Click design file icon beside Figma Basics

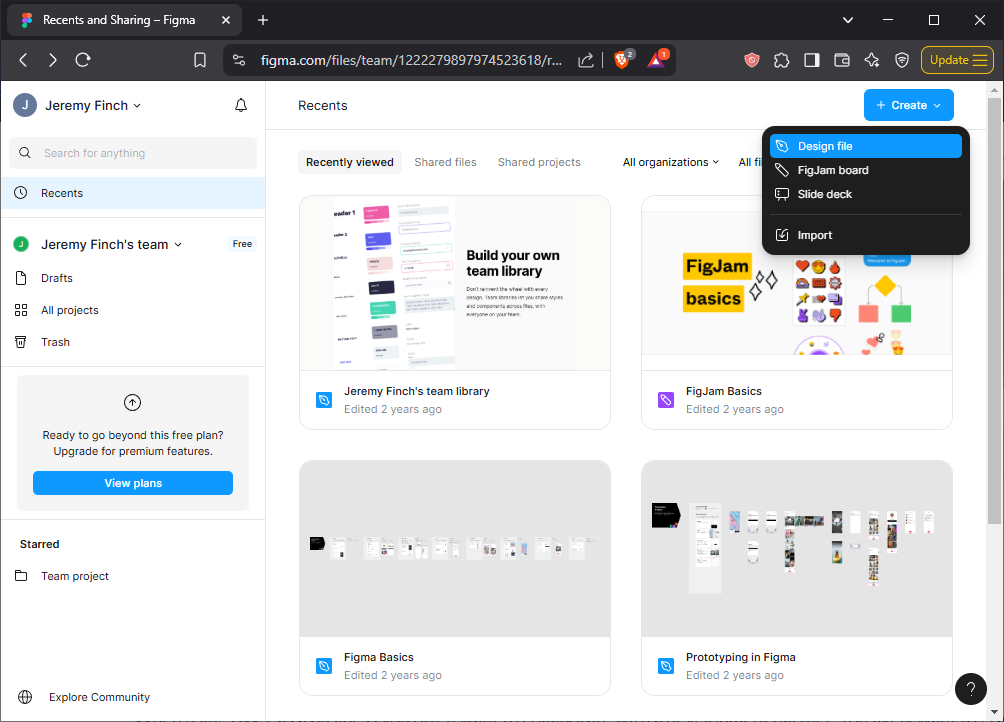pos(324,666)
